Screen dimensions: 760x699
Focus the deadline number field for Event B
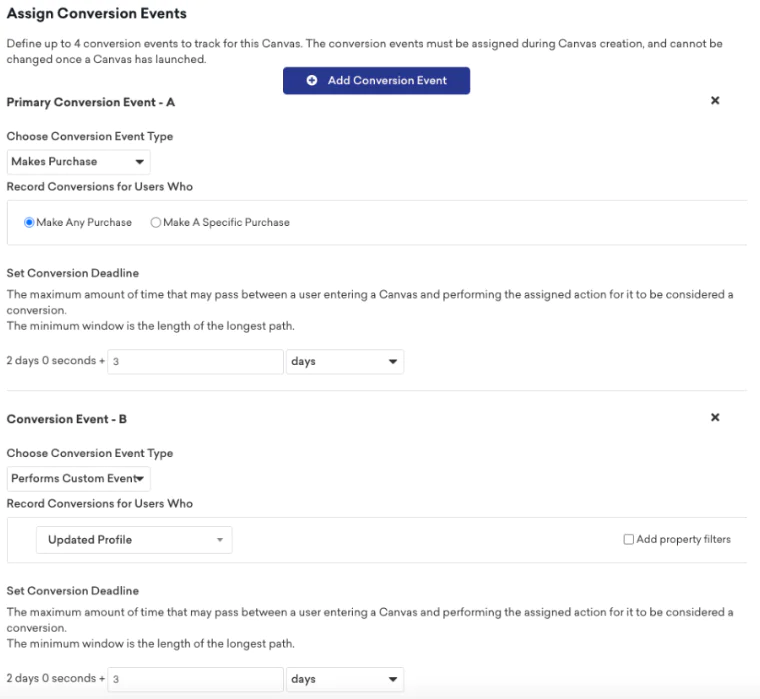[195, 680]
